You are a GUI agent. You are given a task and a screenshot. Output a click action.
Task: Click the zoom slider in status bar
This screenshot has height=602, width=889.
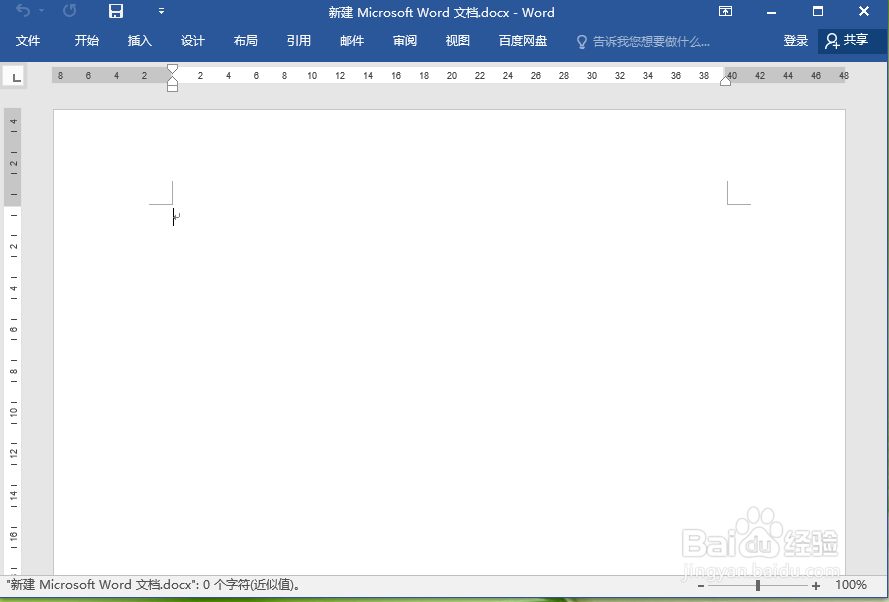click(x=760, y=585)
